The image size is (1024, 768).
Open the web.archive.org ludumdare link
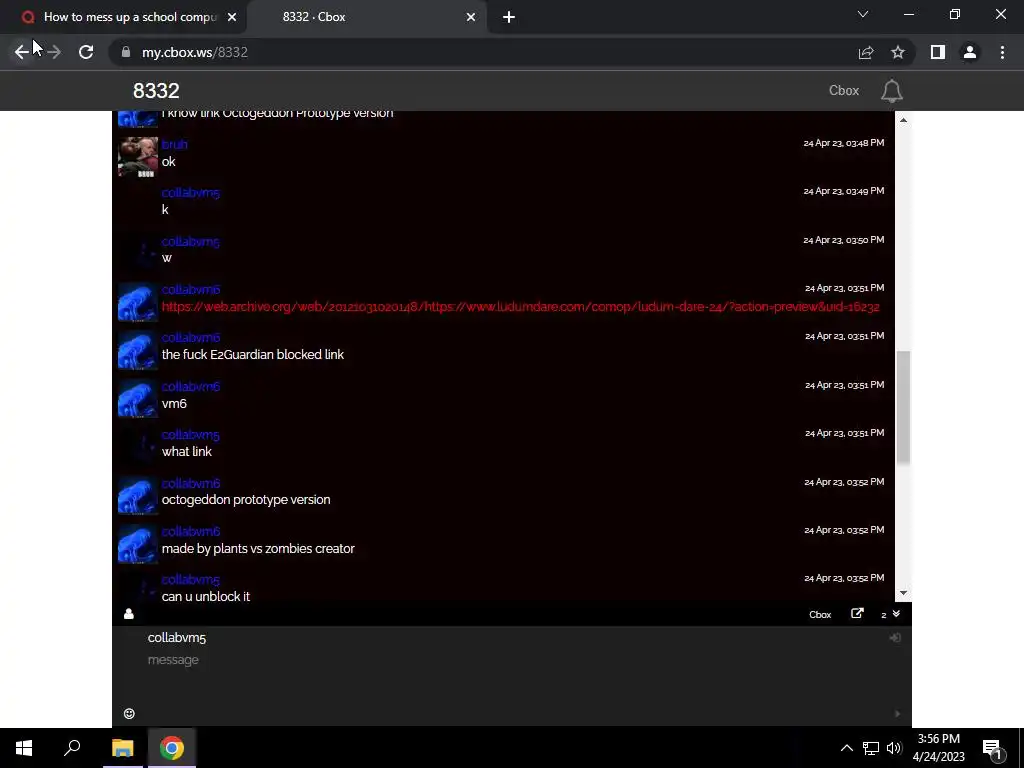[520, 306]
